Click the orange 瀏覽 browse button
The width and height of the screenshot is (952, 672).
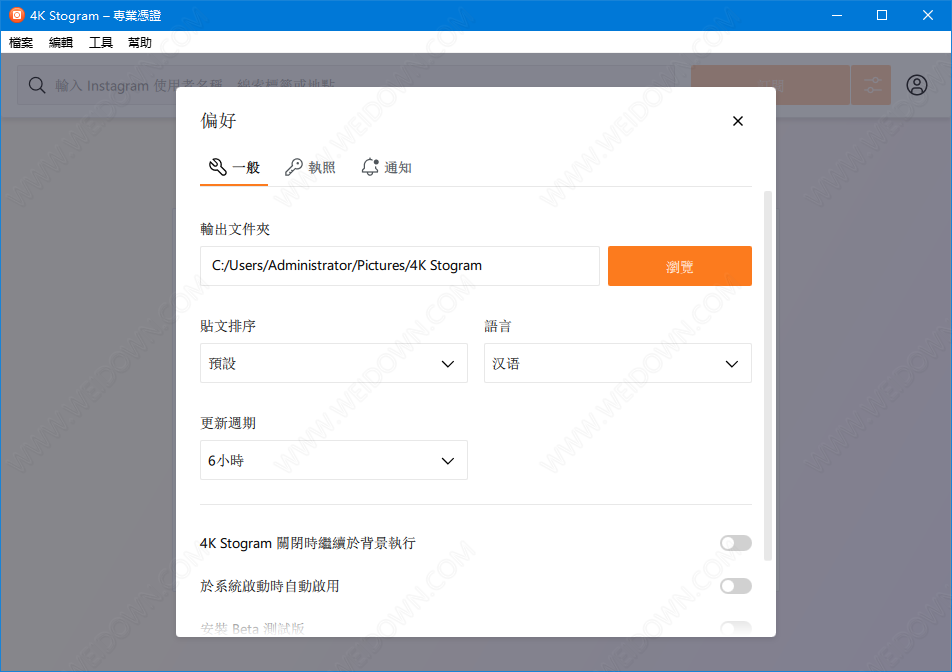[679, 267]
